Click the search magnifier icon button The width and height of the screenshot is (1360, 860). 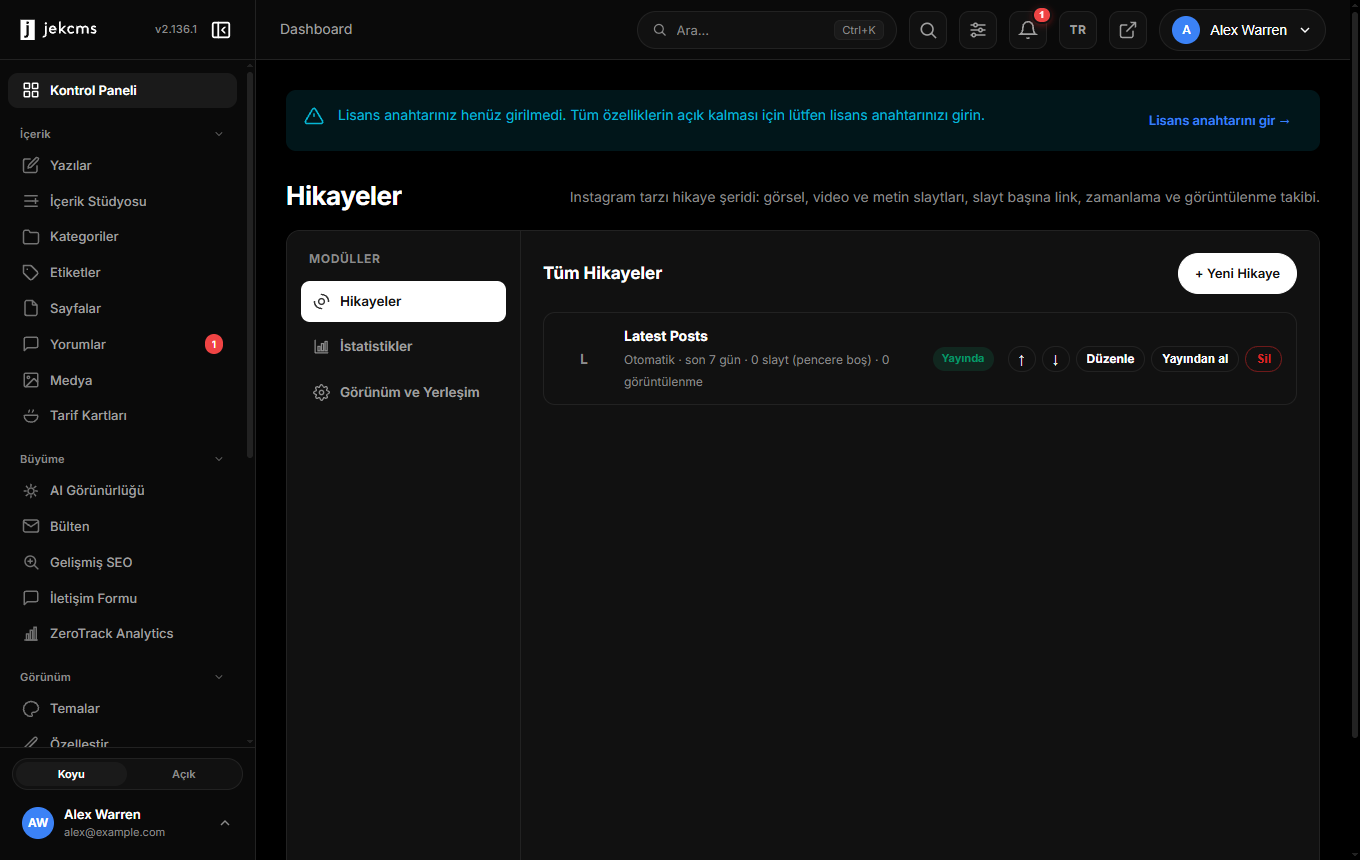coord(928,30)
